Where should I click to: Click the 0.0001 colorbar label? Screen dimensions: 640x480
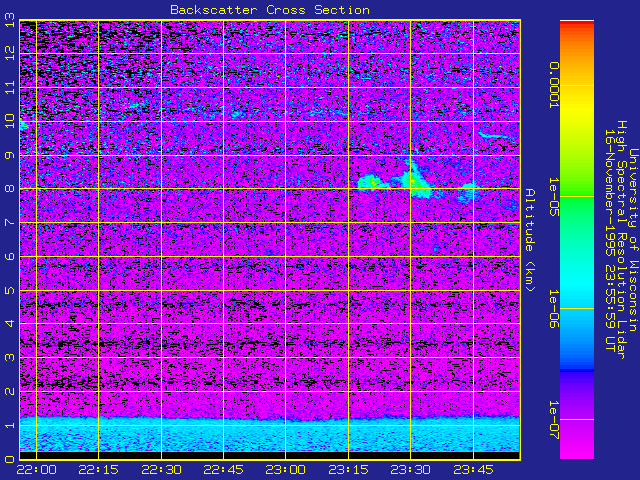[553, 85]
